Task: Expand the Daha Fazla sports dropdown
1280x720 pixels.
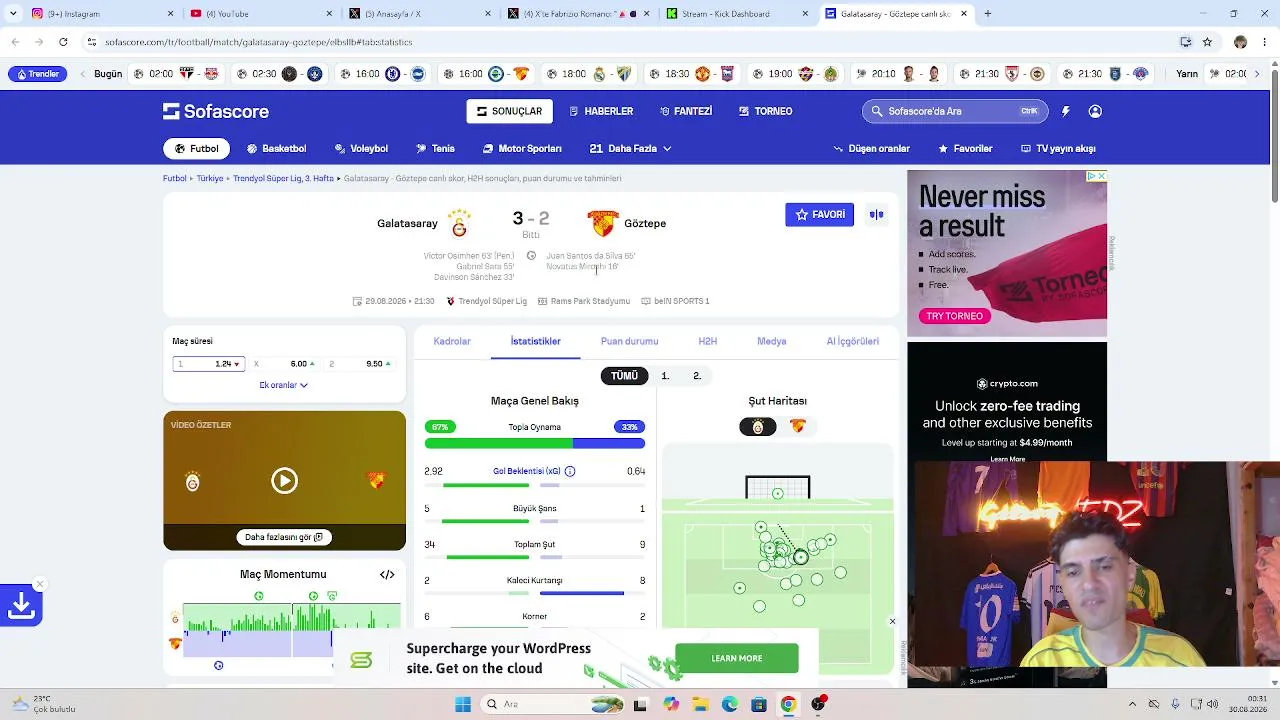Action: coord(631,148)
